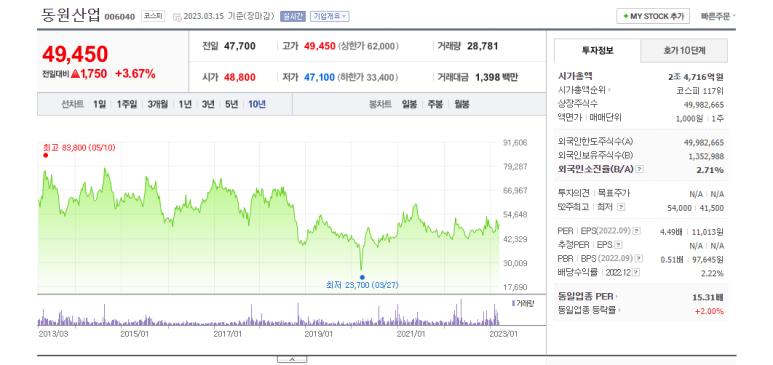Switch to the 호가10단계 tab
Viewport: 773px width, 365px height.
(x=684, y=50)
